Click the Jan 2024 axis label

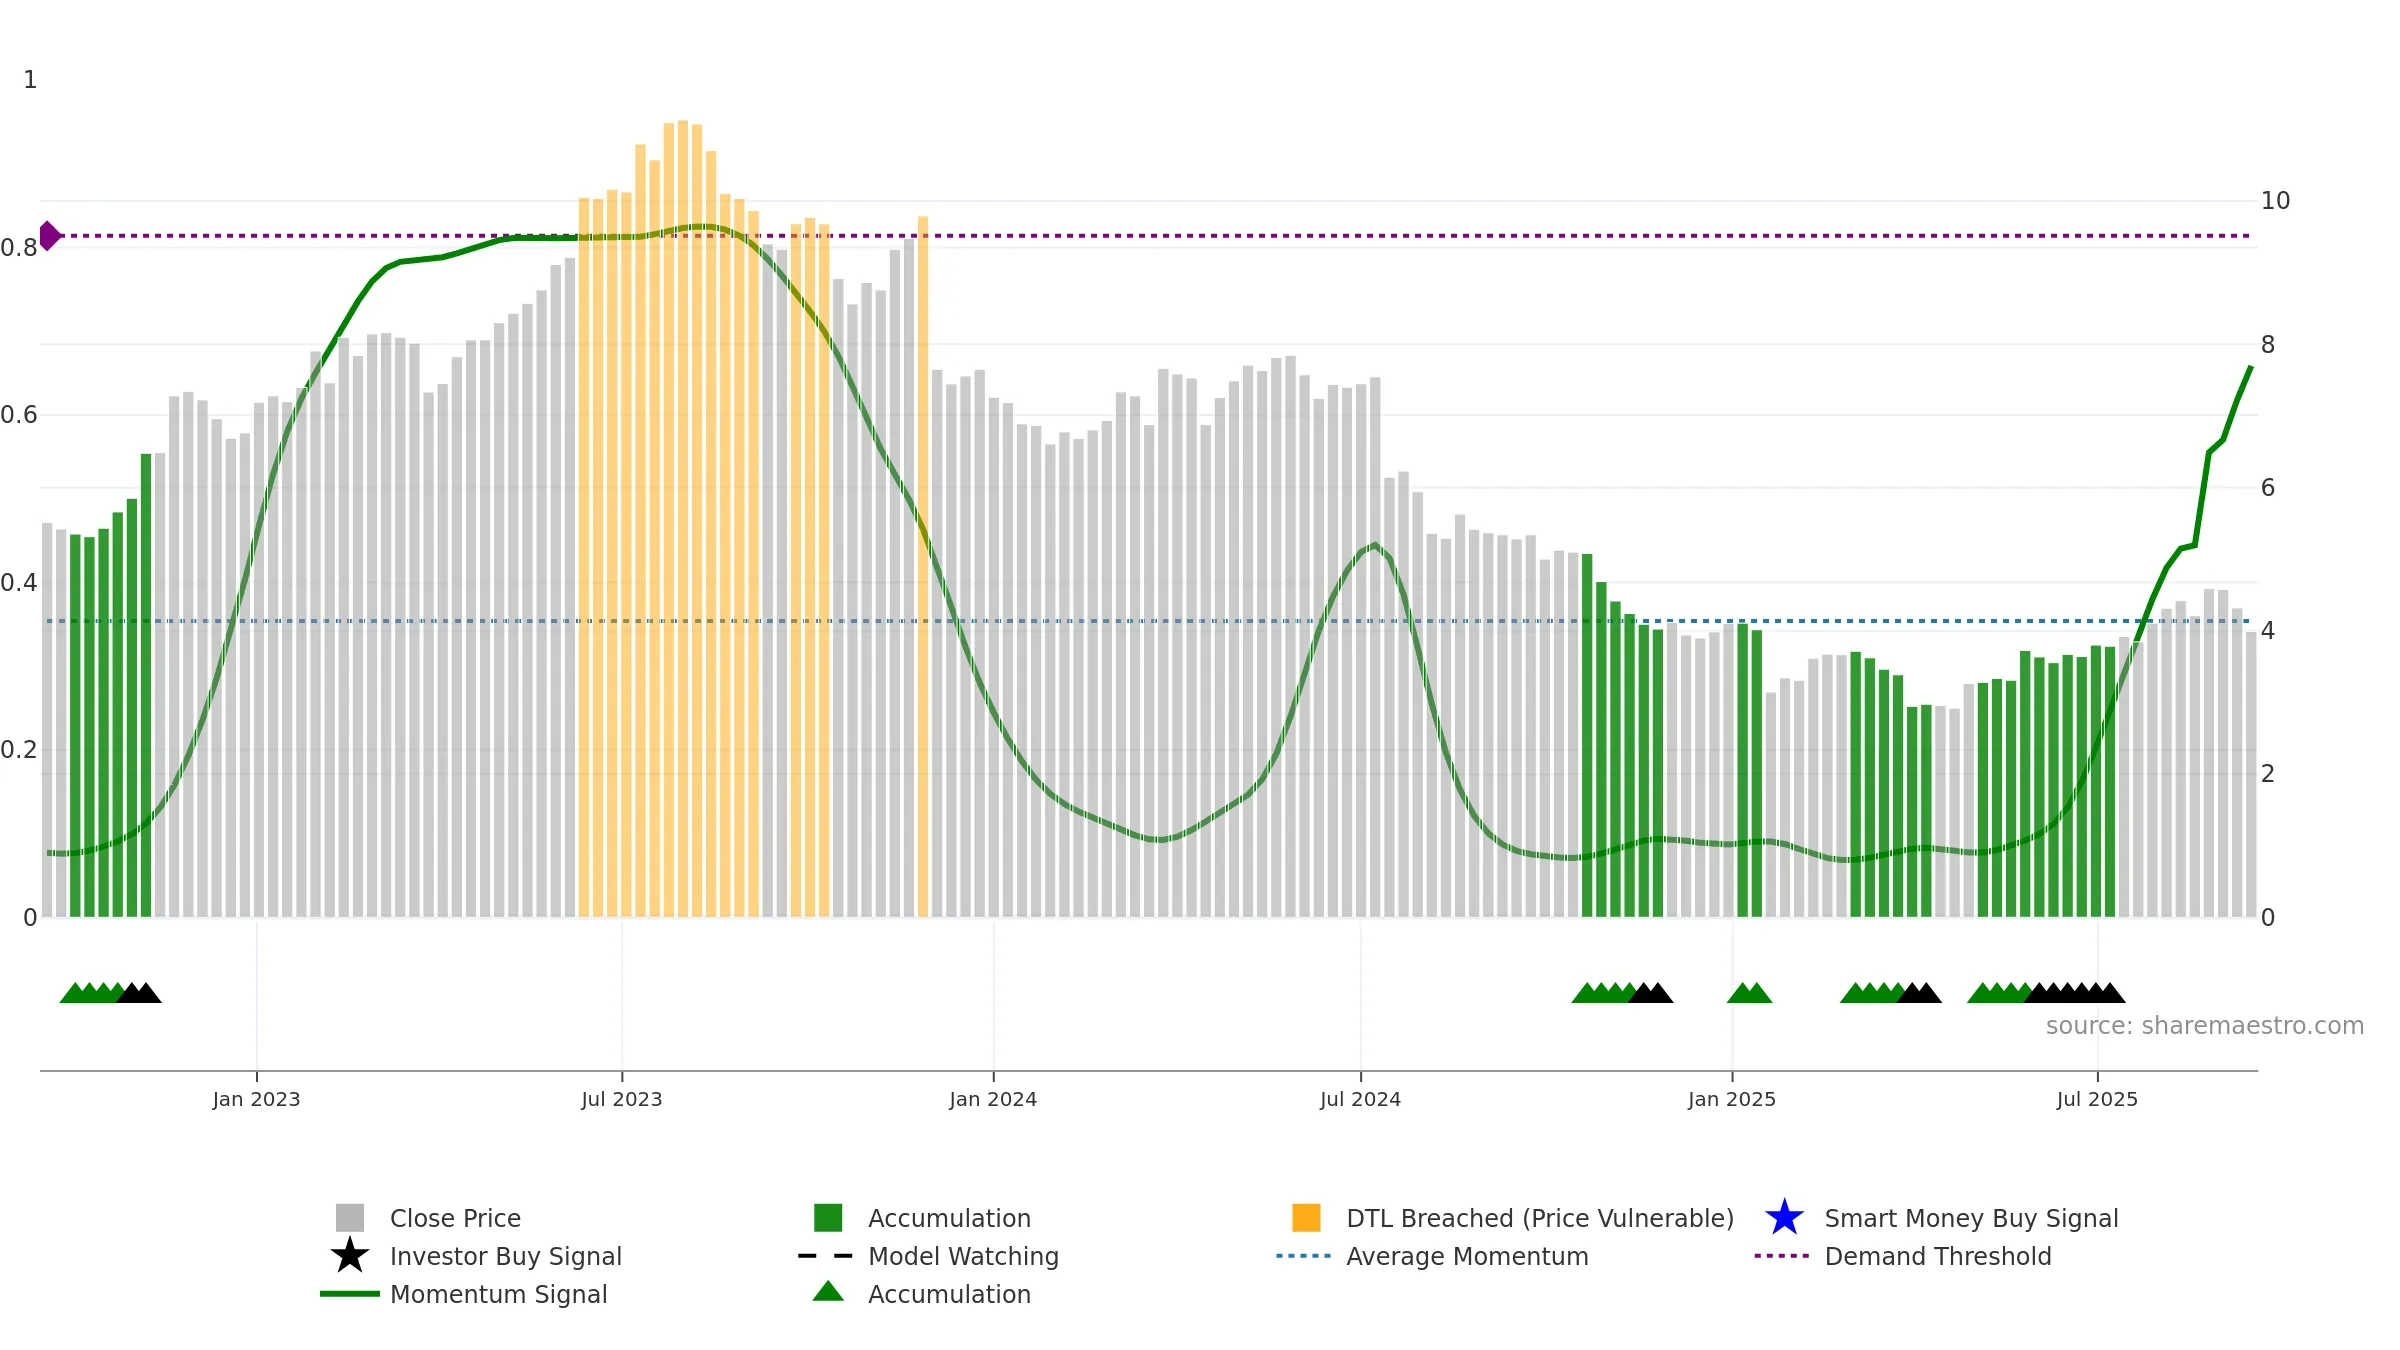tap(993, 1100)
